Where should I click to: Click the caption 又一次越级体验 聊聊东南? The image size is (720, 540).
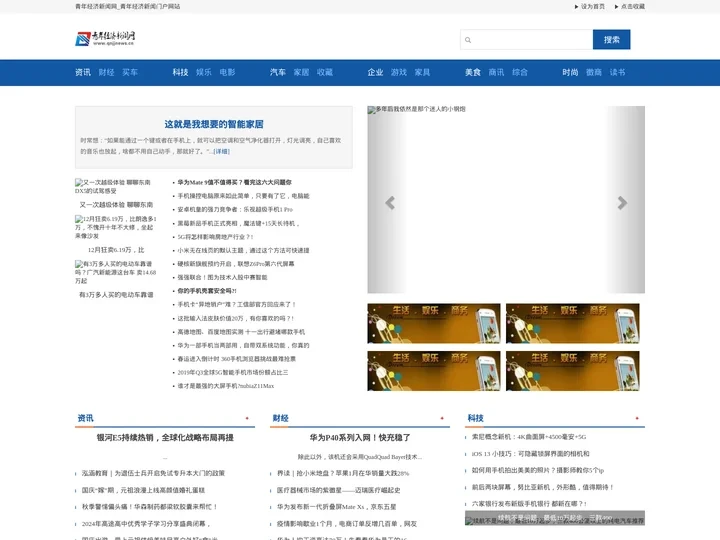click(x=116, y=204)
